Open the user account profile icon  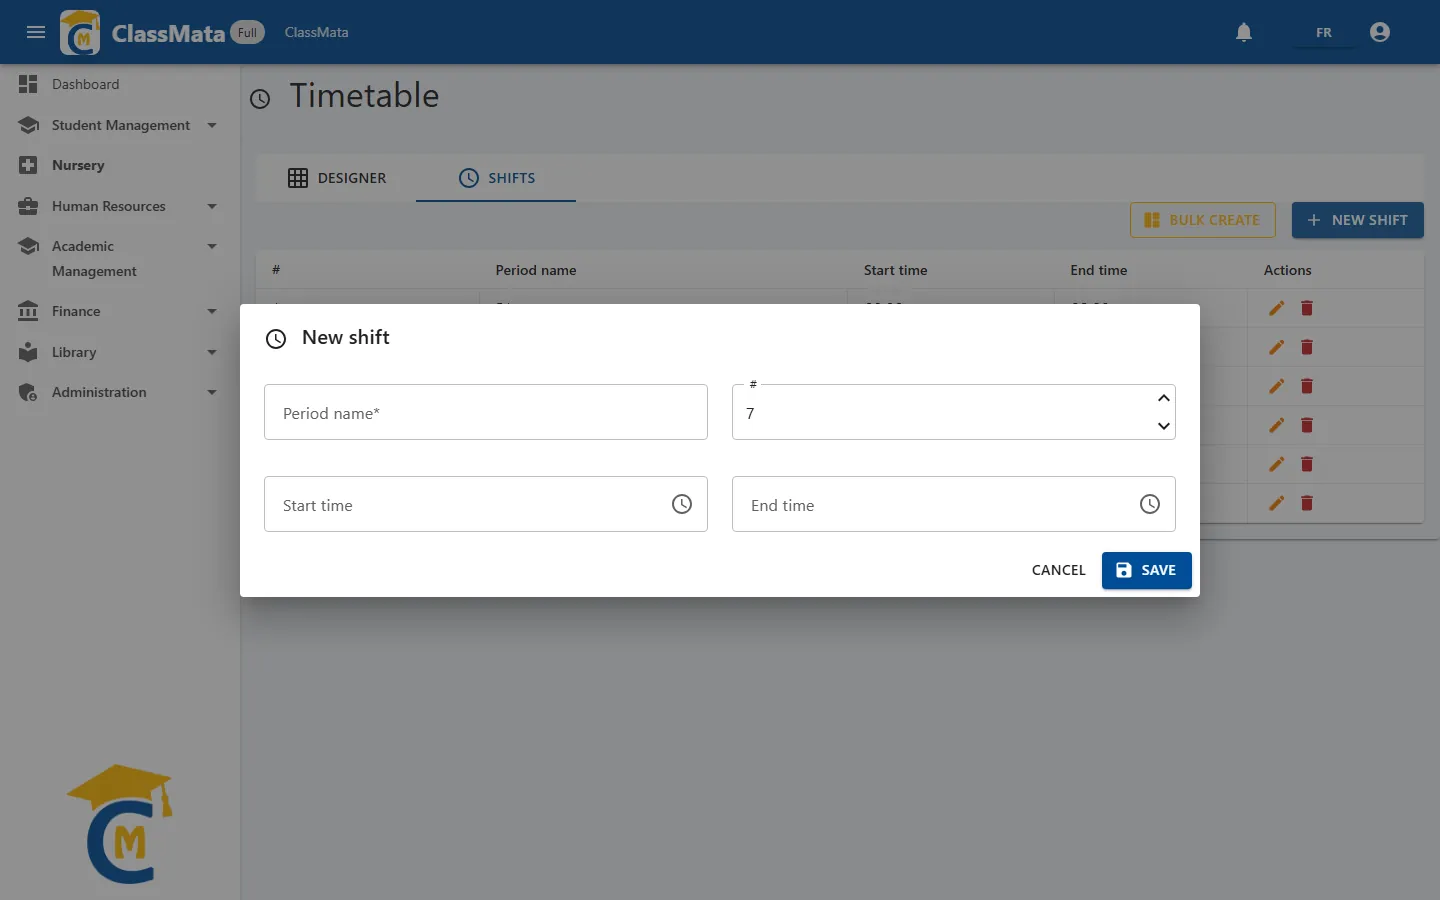[1380, 32]
